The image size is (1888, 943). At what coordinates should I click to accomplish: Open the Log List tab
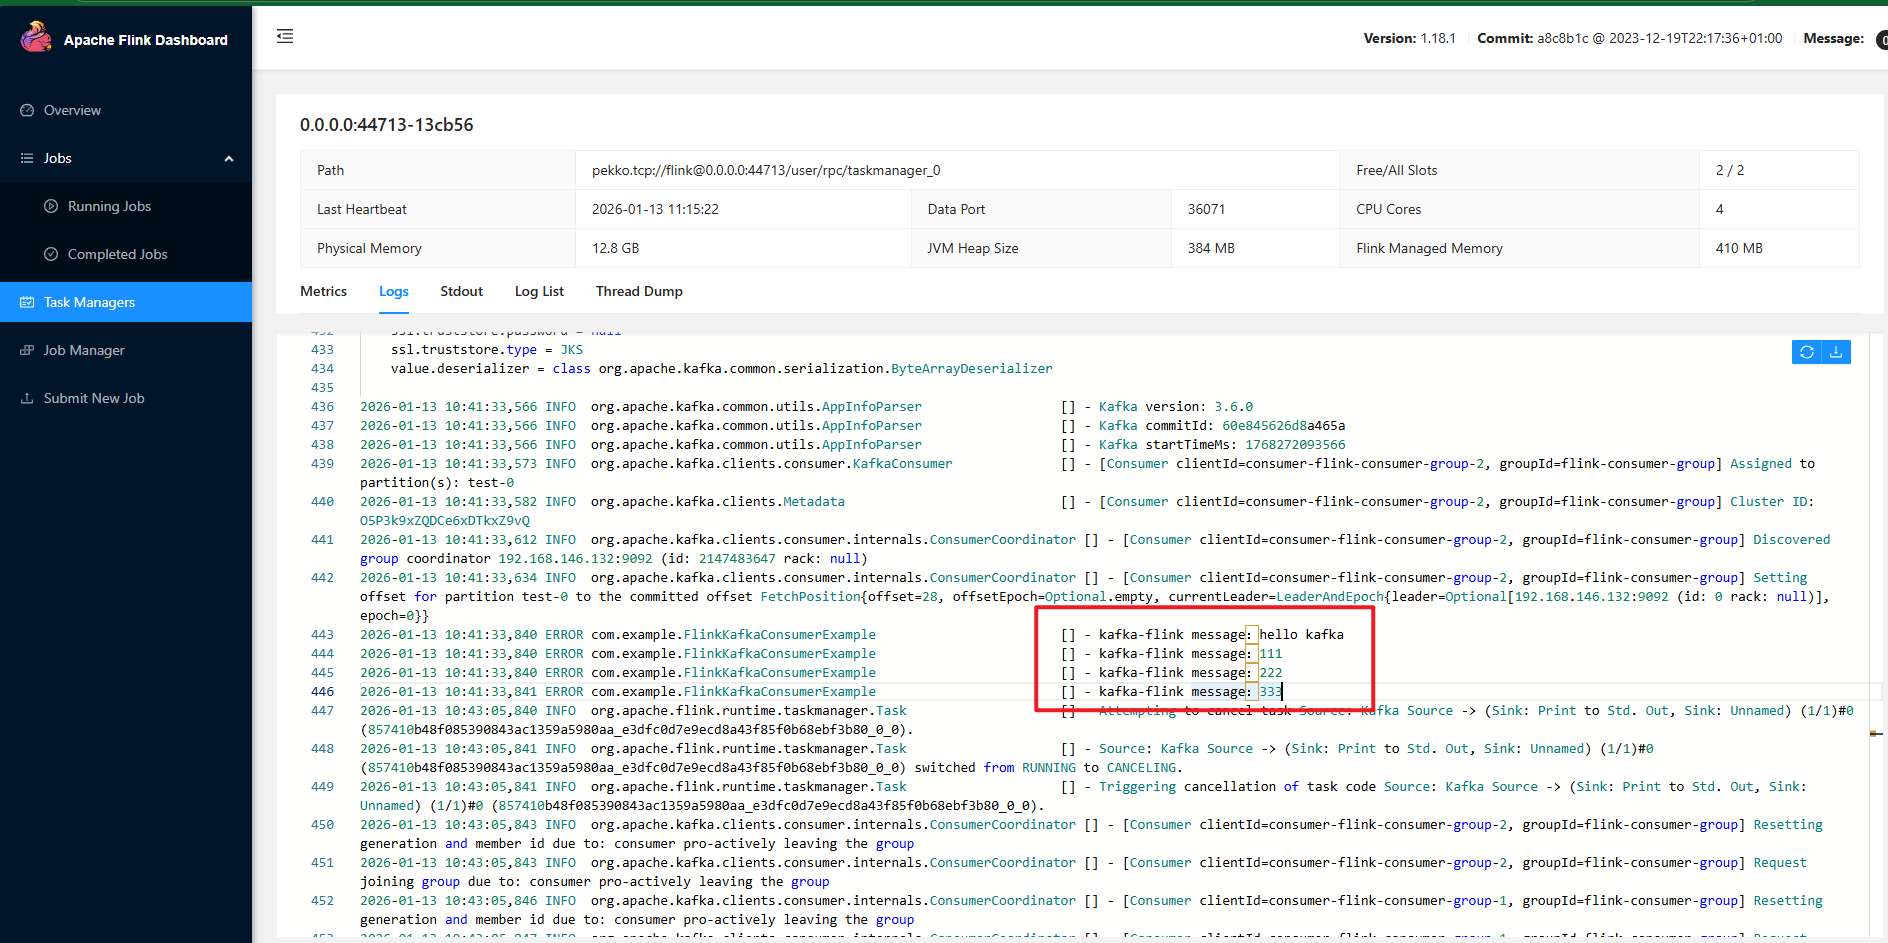539,291
